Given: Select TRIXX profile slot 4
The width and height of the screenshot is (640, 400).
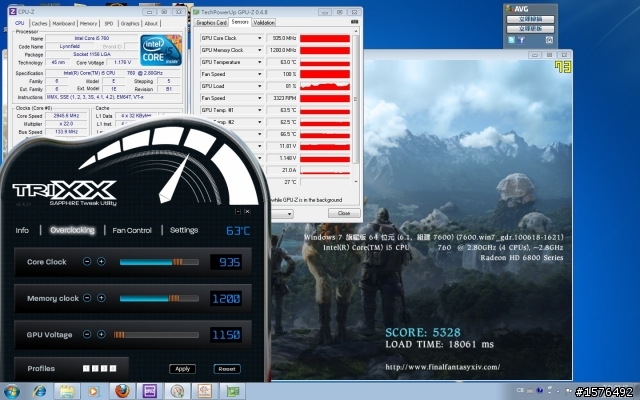Looking at the screenshot, I should [x=113, y=369].
